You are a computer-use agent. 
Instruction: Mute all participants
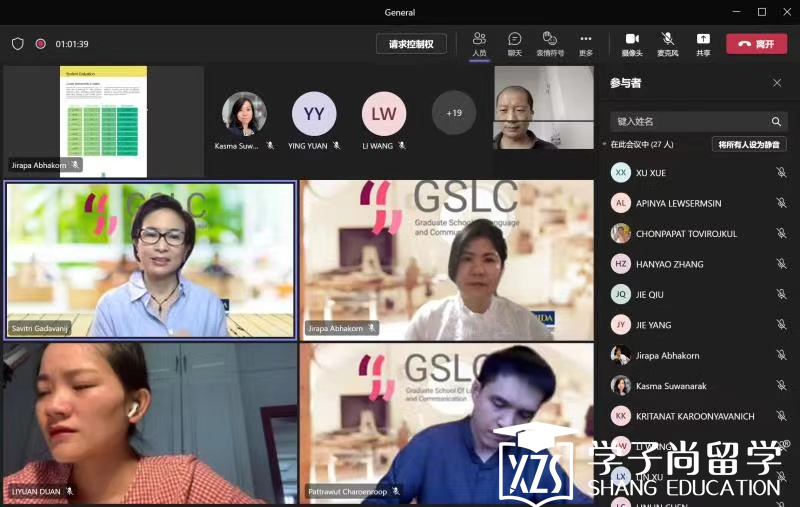pos(749,145)
